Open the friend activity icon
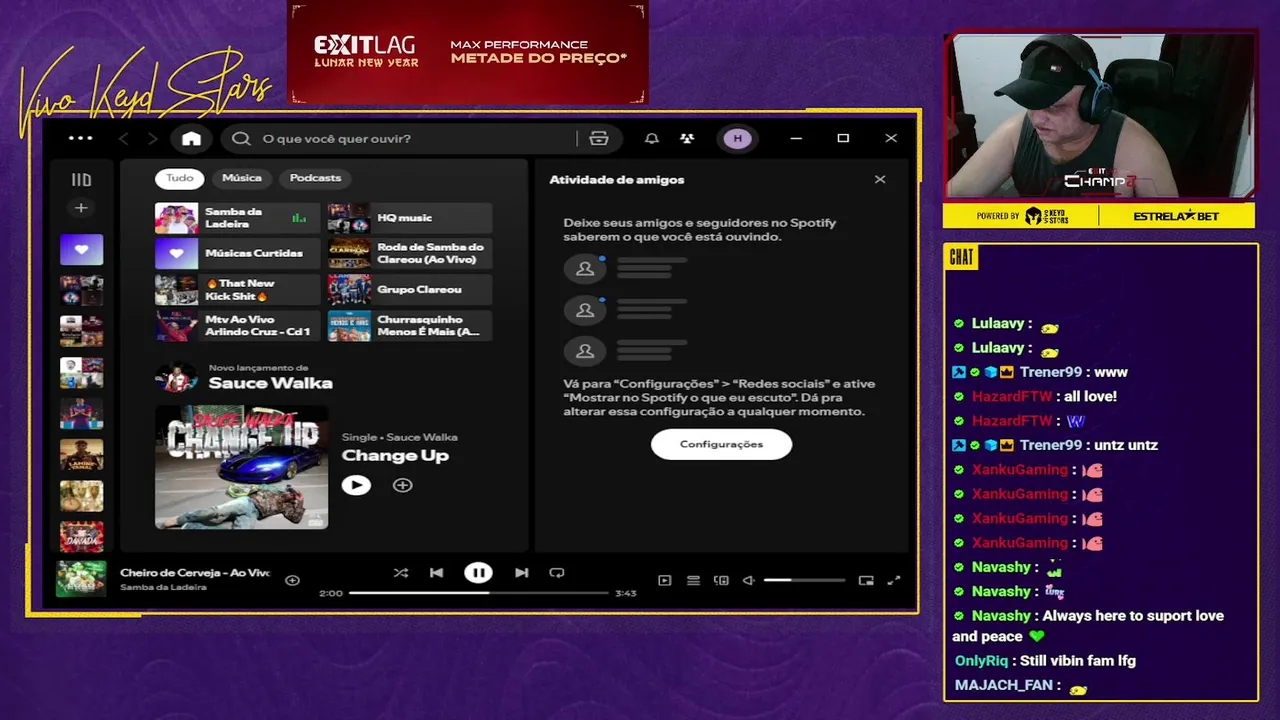The height and width of the screenshot is (720, 1280). 687,139
